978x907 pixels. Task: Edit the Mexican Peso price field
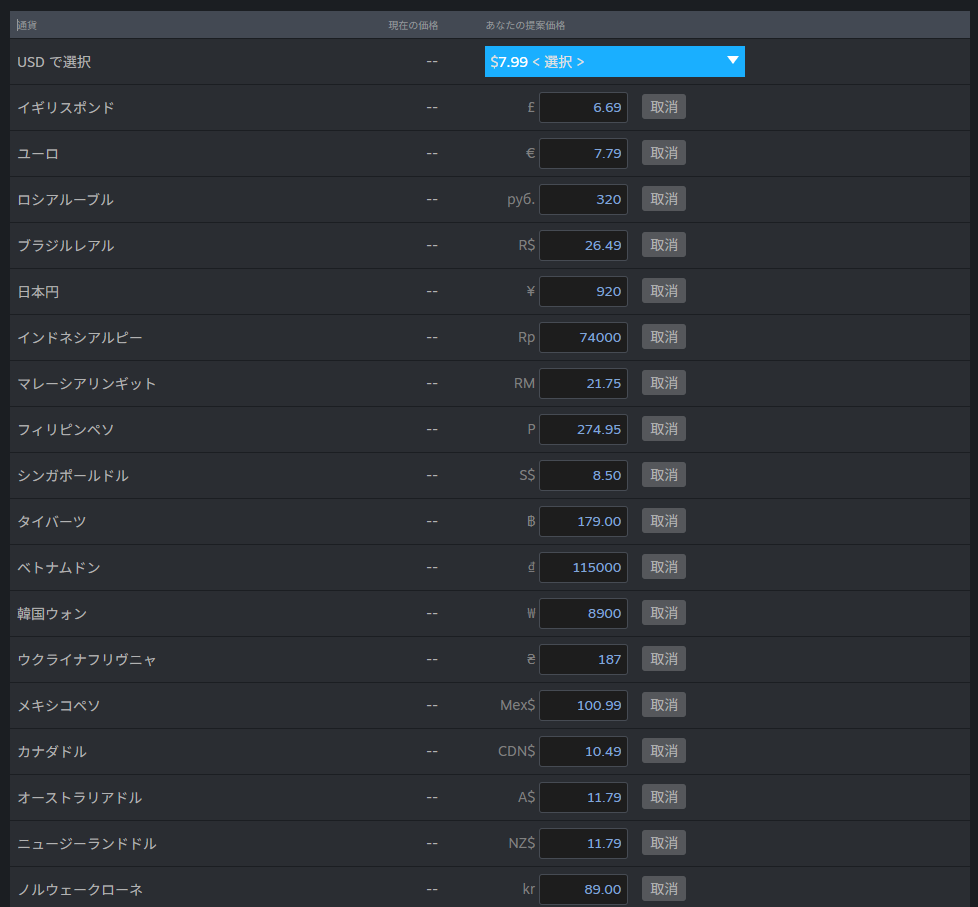click(583, 706)
